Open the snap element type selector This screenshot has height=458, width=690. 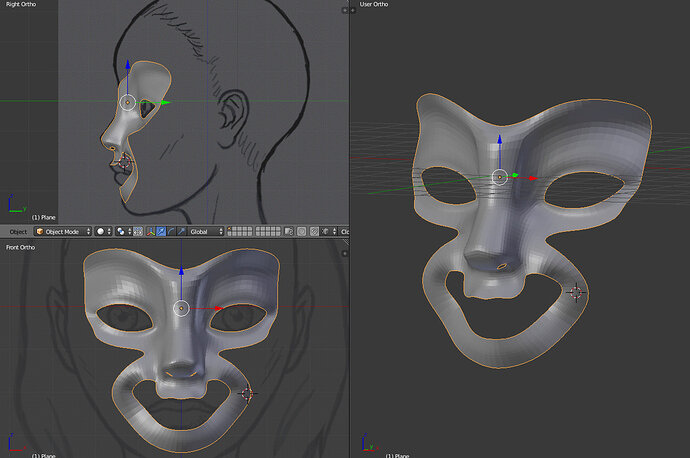(329, 231)
